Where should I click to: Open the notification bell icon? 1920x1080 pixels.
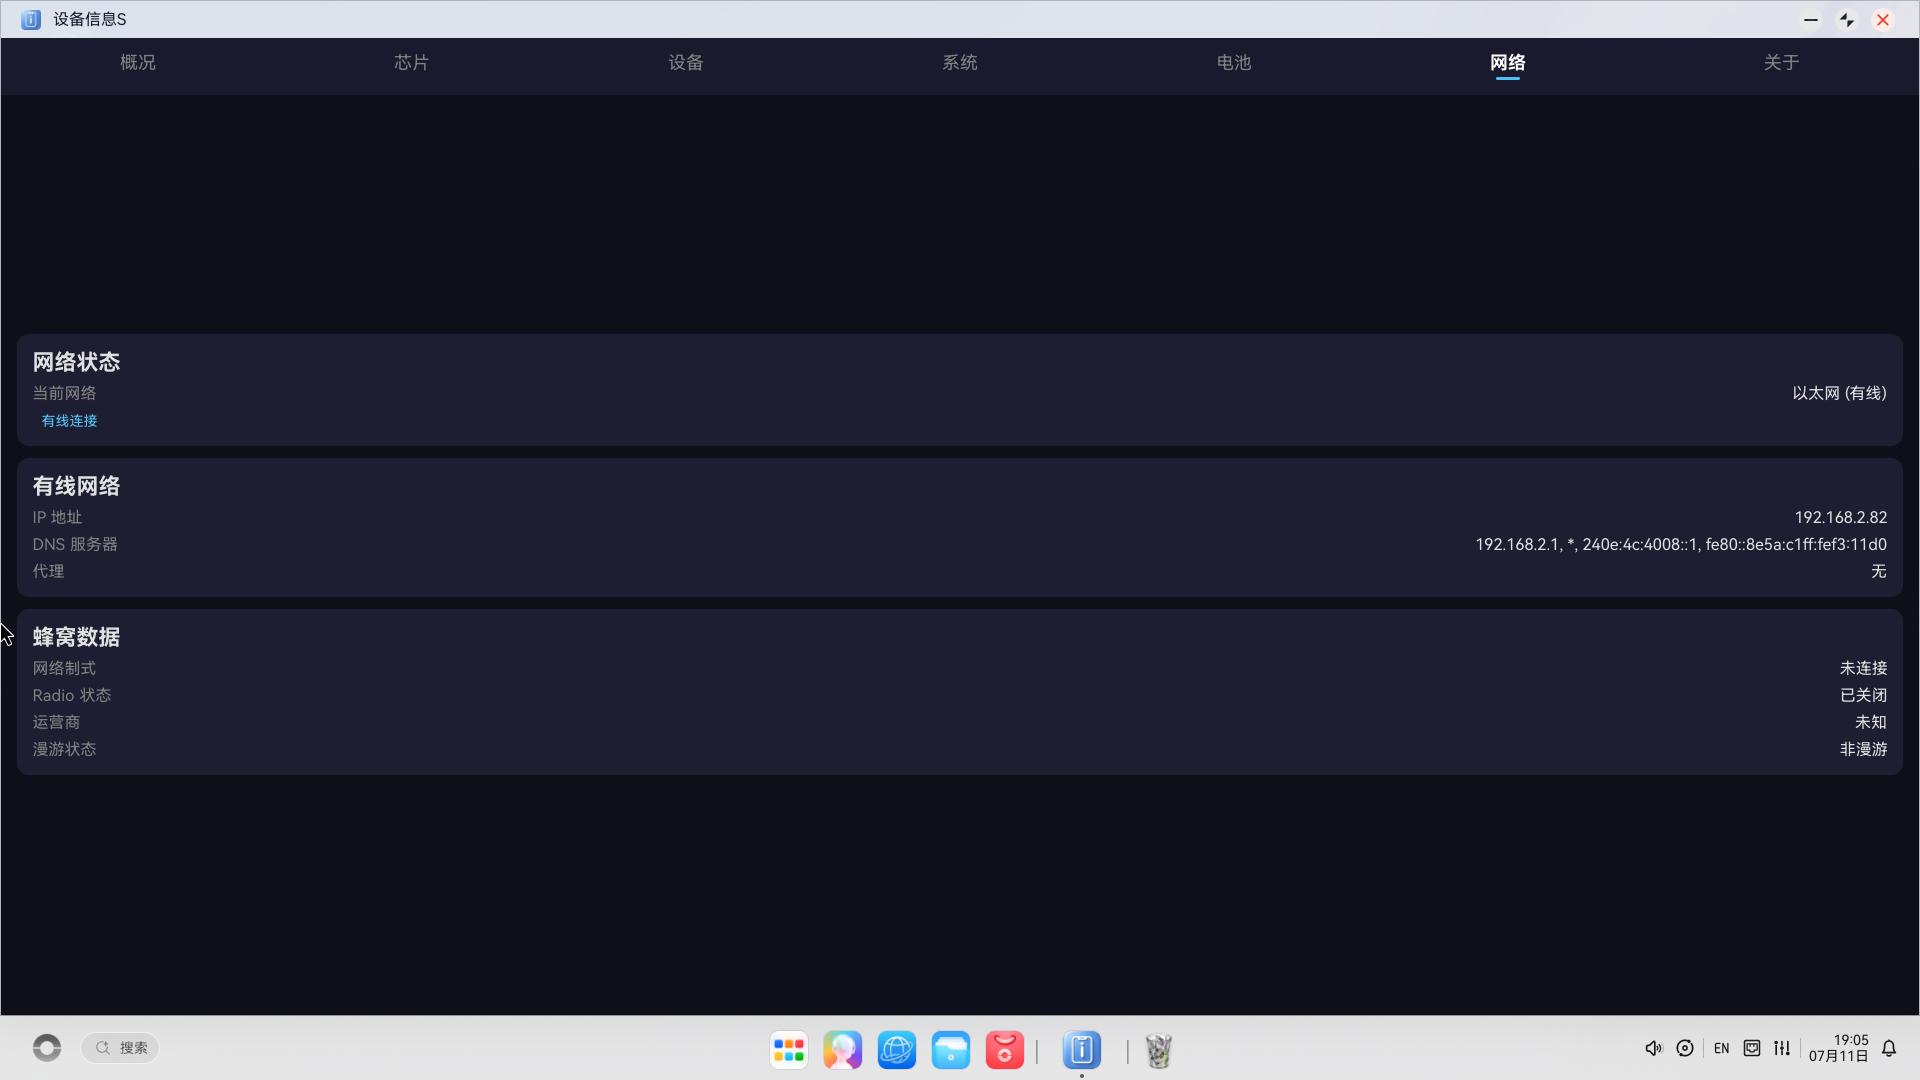(x=1889, y=1048)
